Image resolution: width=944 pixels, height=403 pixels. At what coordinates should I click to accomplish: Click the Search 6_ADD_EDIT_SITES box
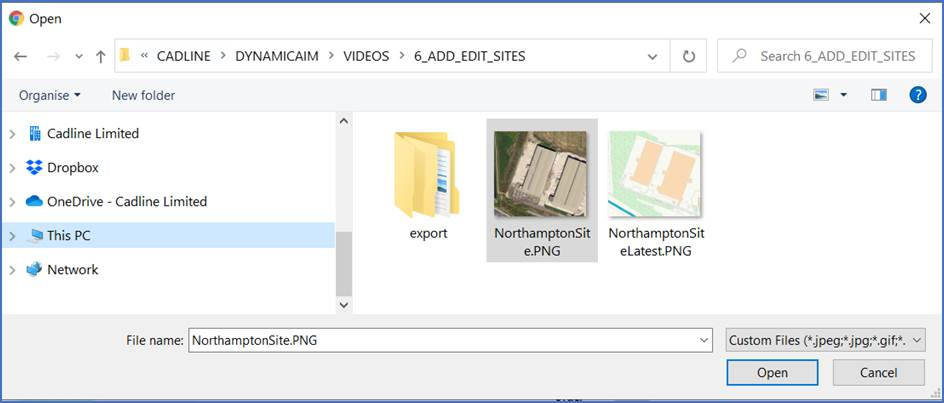click(826, 57)
